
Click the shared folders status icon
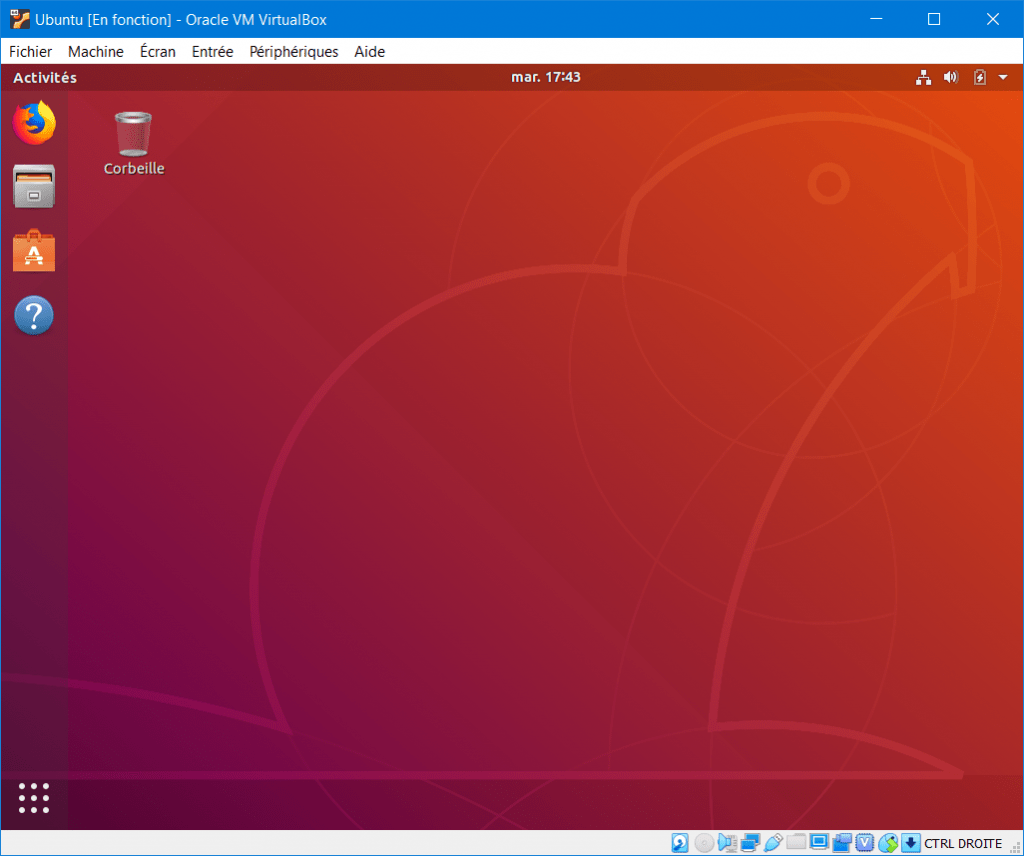pos(796,842)
